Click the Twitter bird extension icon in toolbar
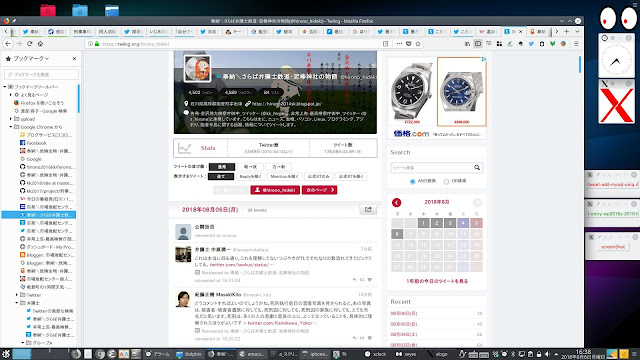 531,44
